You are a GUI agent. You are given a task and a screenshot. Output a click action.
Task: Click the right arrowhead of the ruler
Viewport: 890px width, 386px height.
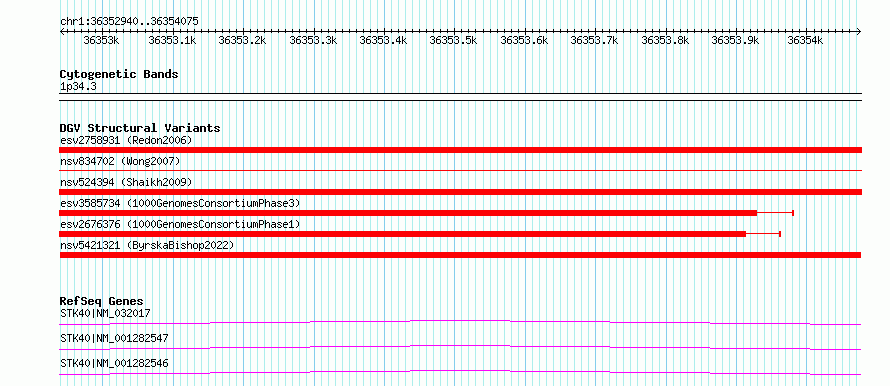click(859, 32)
